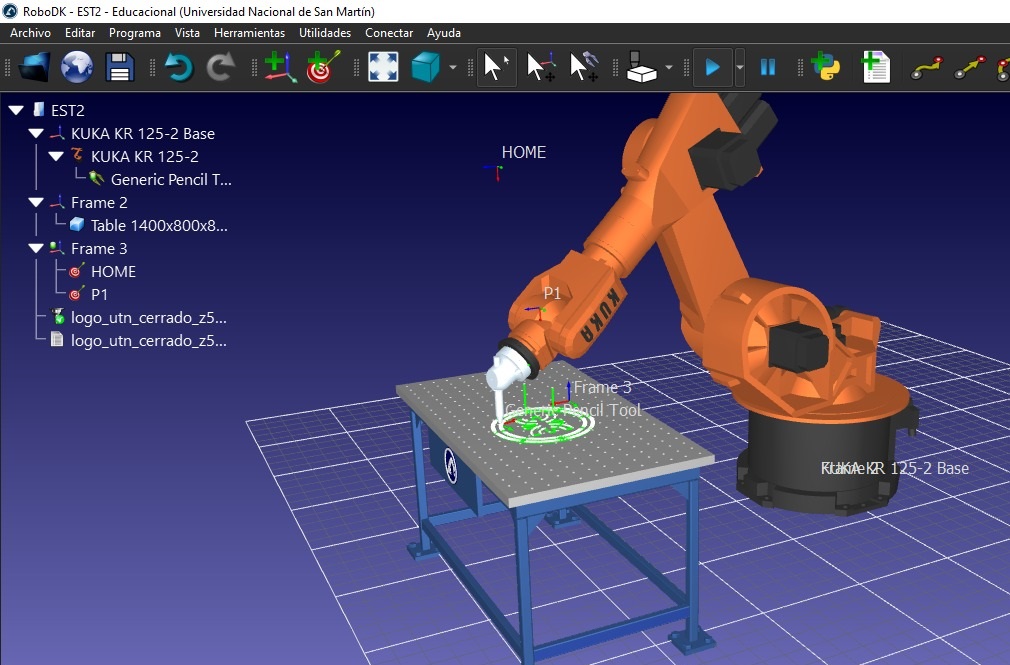Viewport: 1010px width, 665px height.
Task: Fit all objects in view
Action: click(383, 67)
